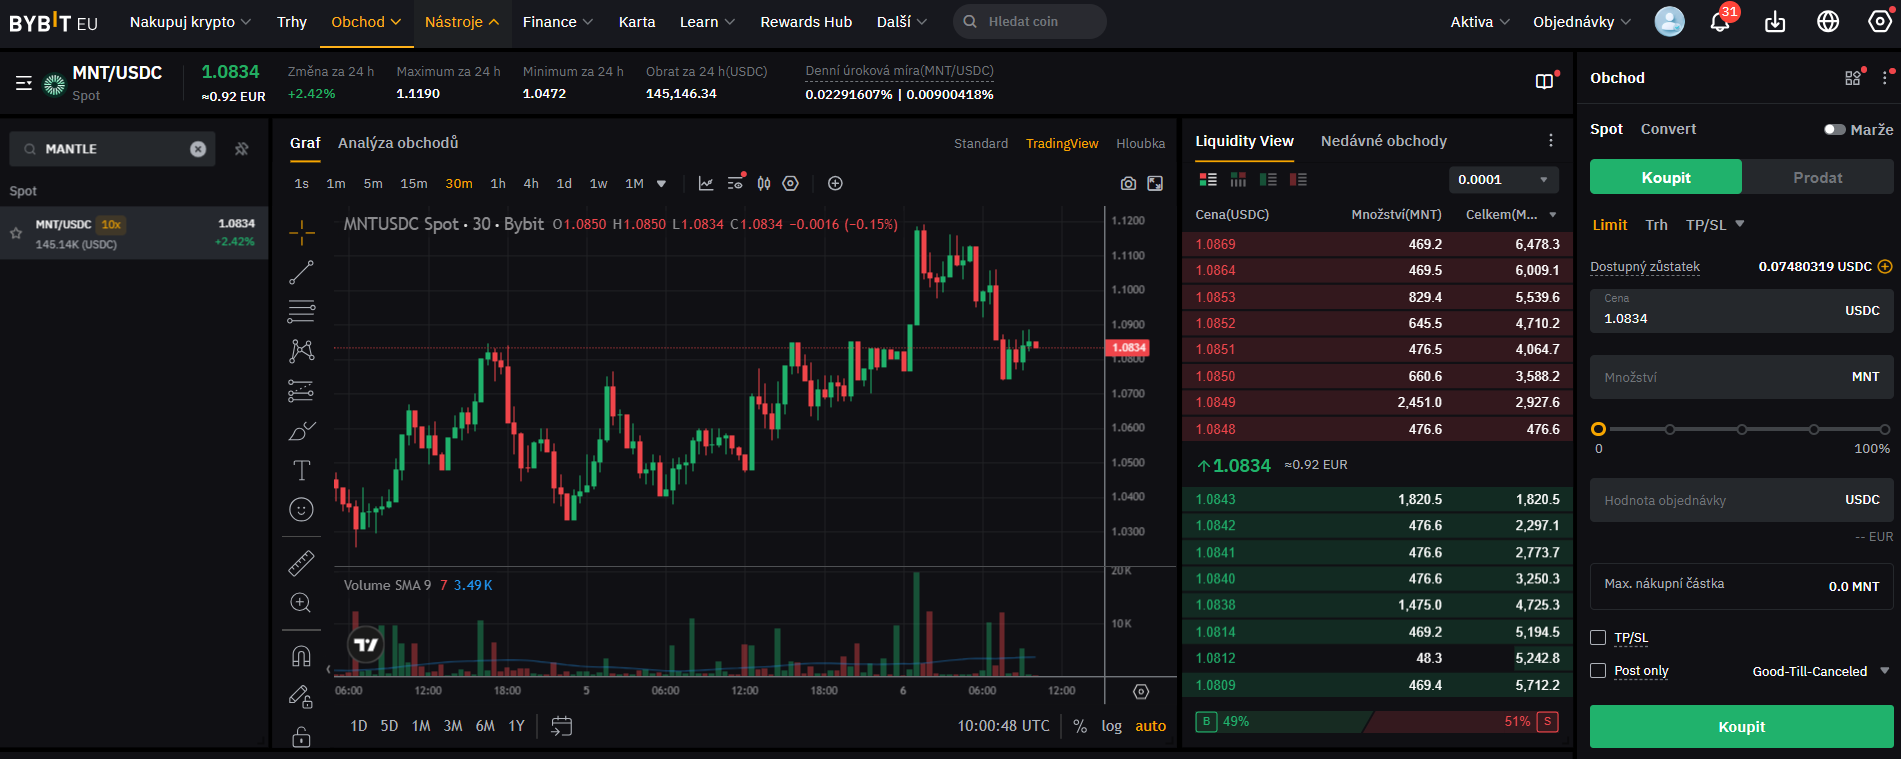Expand the Good-Till-Canceled dropdown
1901x759 pixels.
(1820, 671)
